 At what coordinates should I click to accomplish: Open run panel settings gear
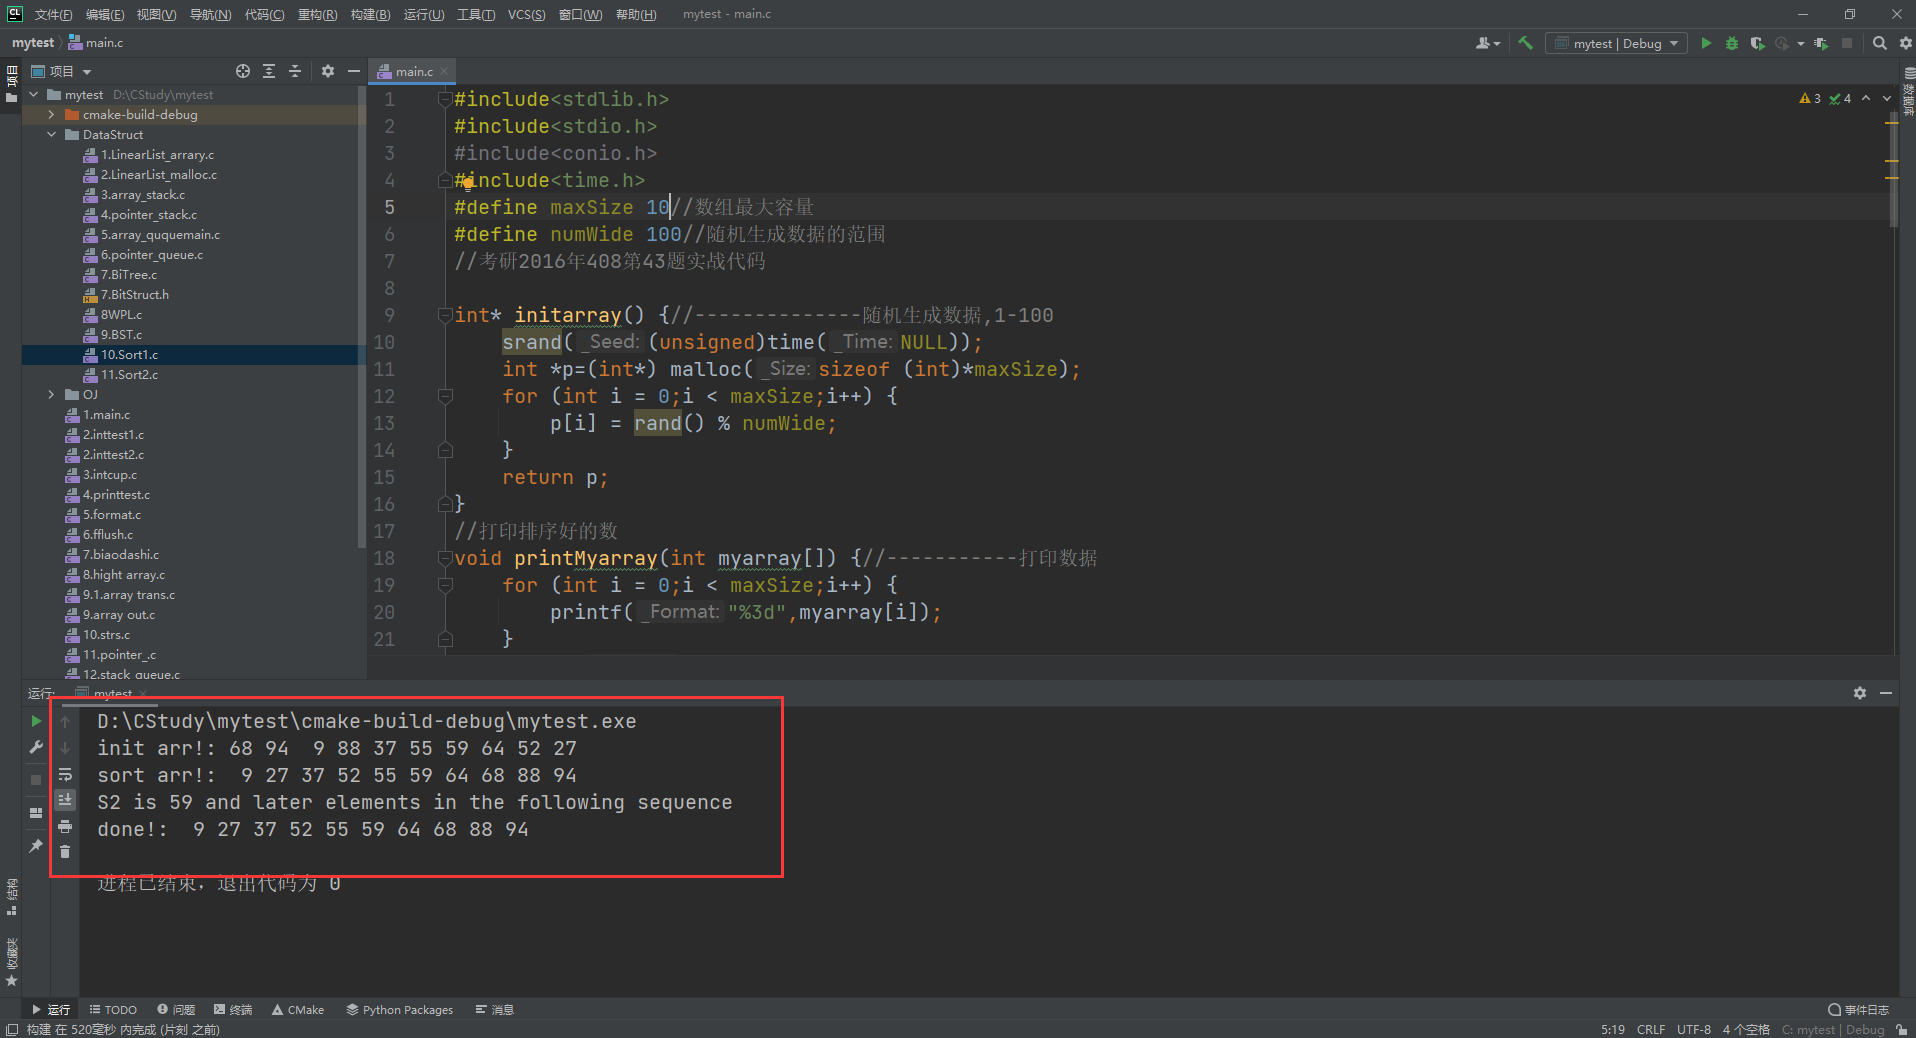[1860, 693]
